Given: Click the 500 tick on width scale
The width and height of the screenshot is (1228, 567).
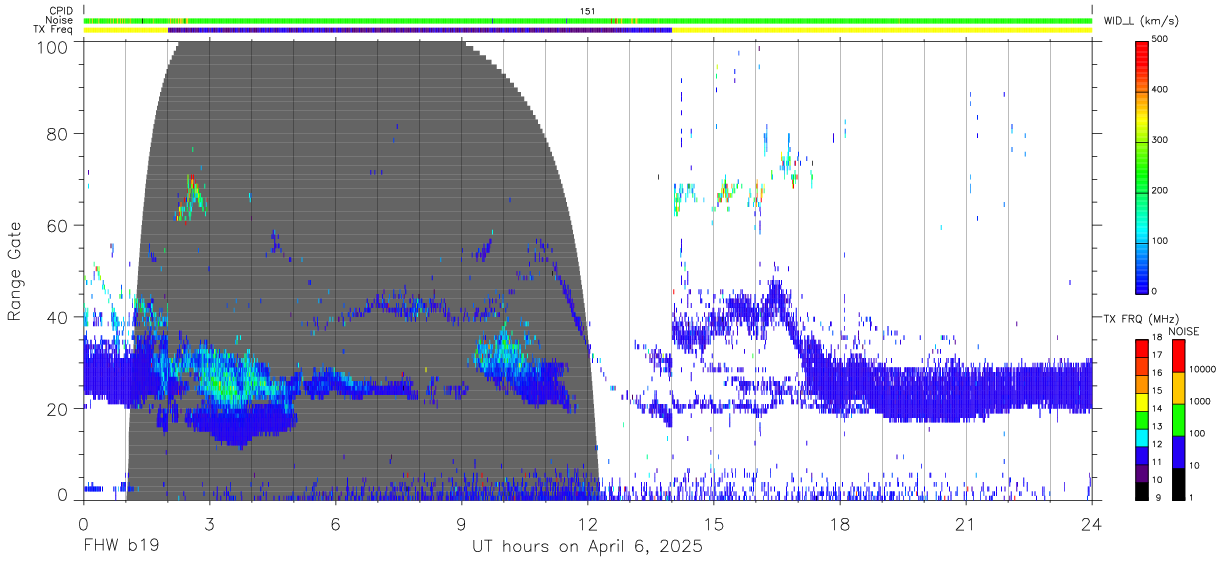Looking at the screenshot, I should tap(1161, 40).
